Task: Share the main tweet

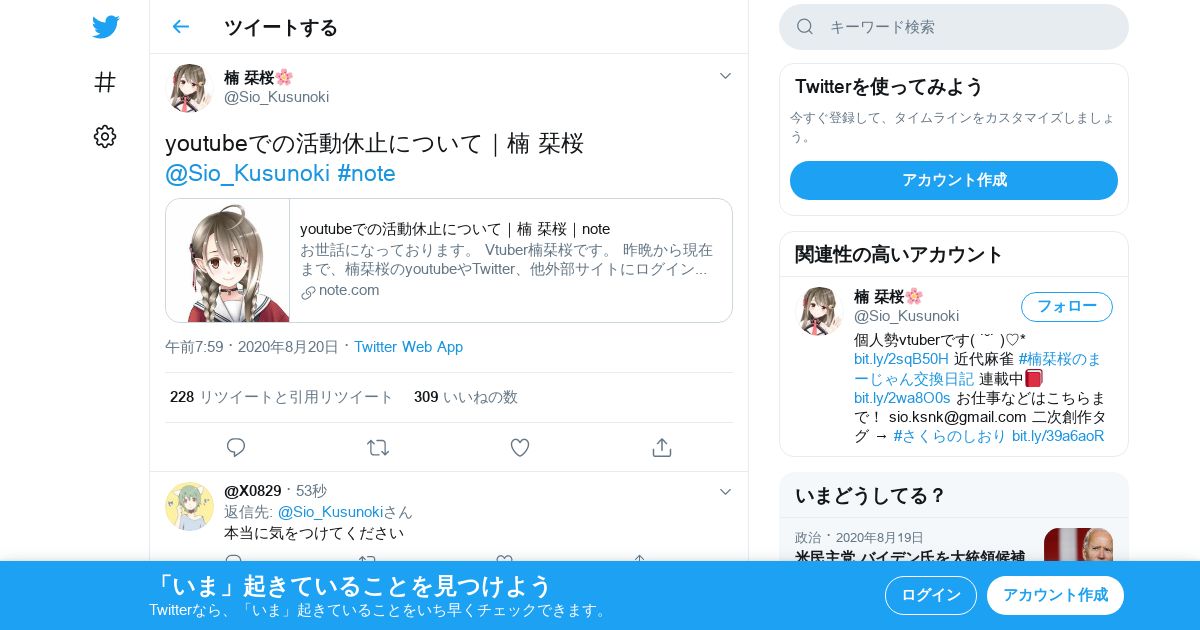Action: pyautogui.click(x=662, y=448)
